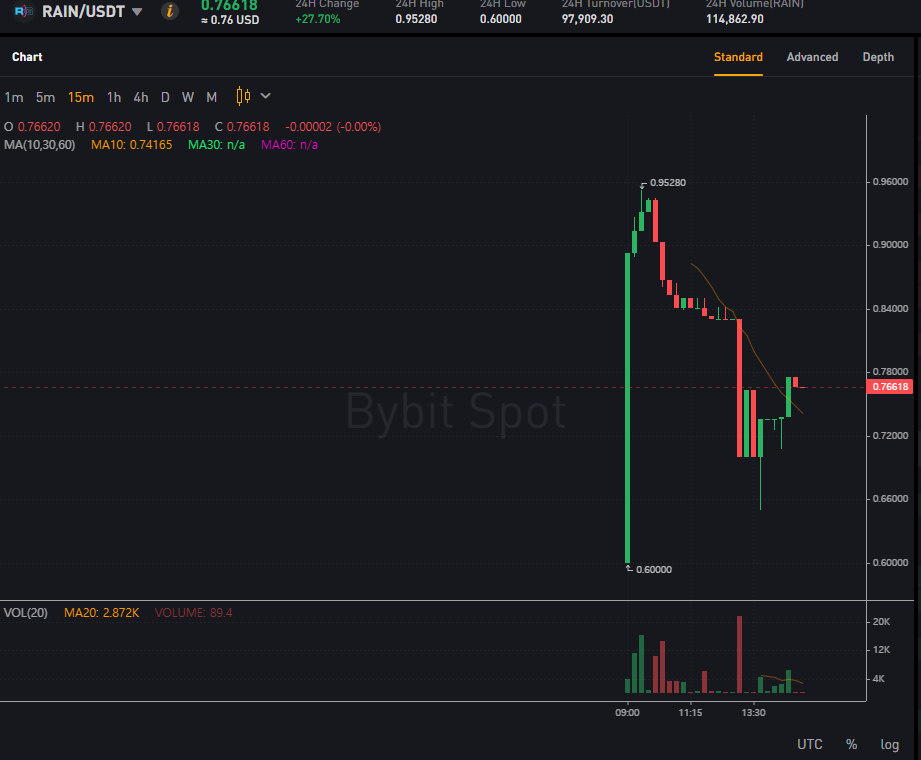The image size is (921, 760).
Task: Click the 24H High 0.95280 value
Action: pyautogui.click(x=416, y=19)
